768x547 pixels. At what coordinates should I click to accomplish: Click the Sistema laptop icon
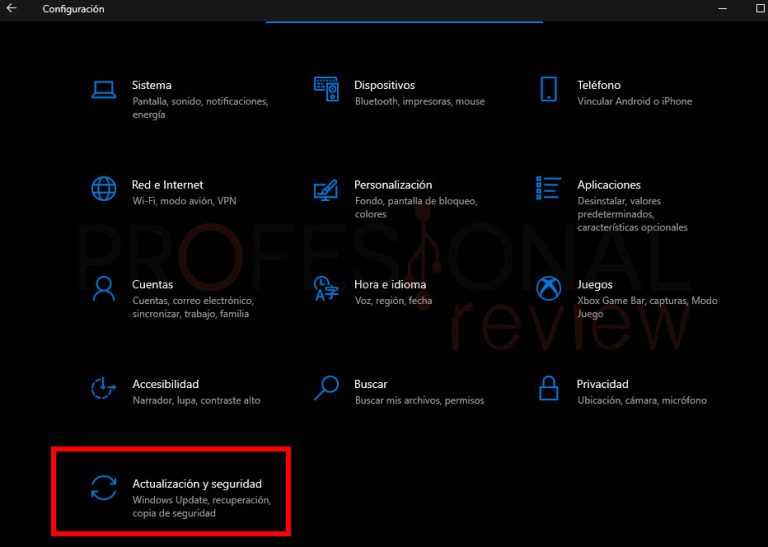pyautogui.click(x=103, y=90)
